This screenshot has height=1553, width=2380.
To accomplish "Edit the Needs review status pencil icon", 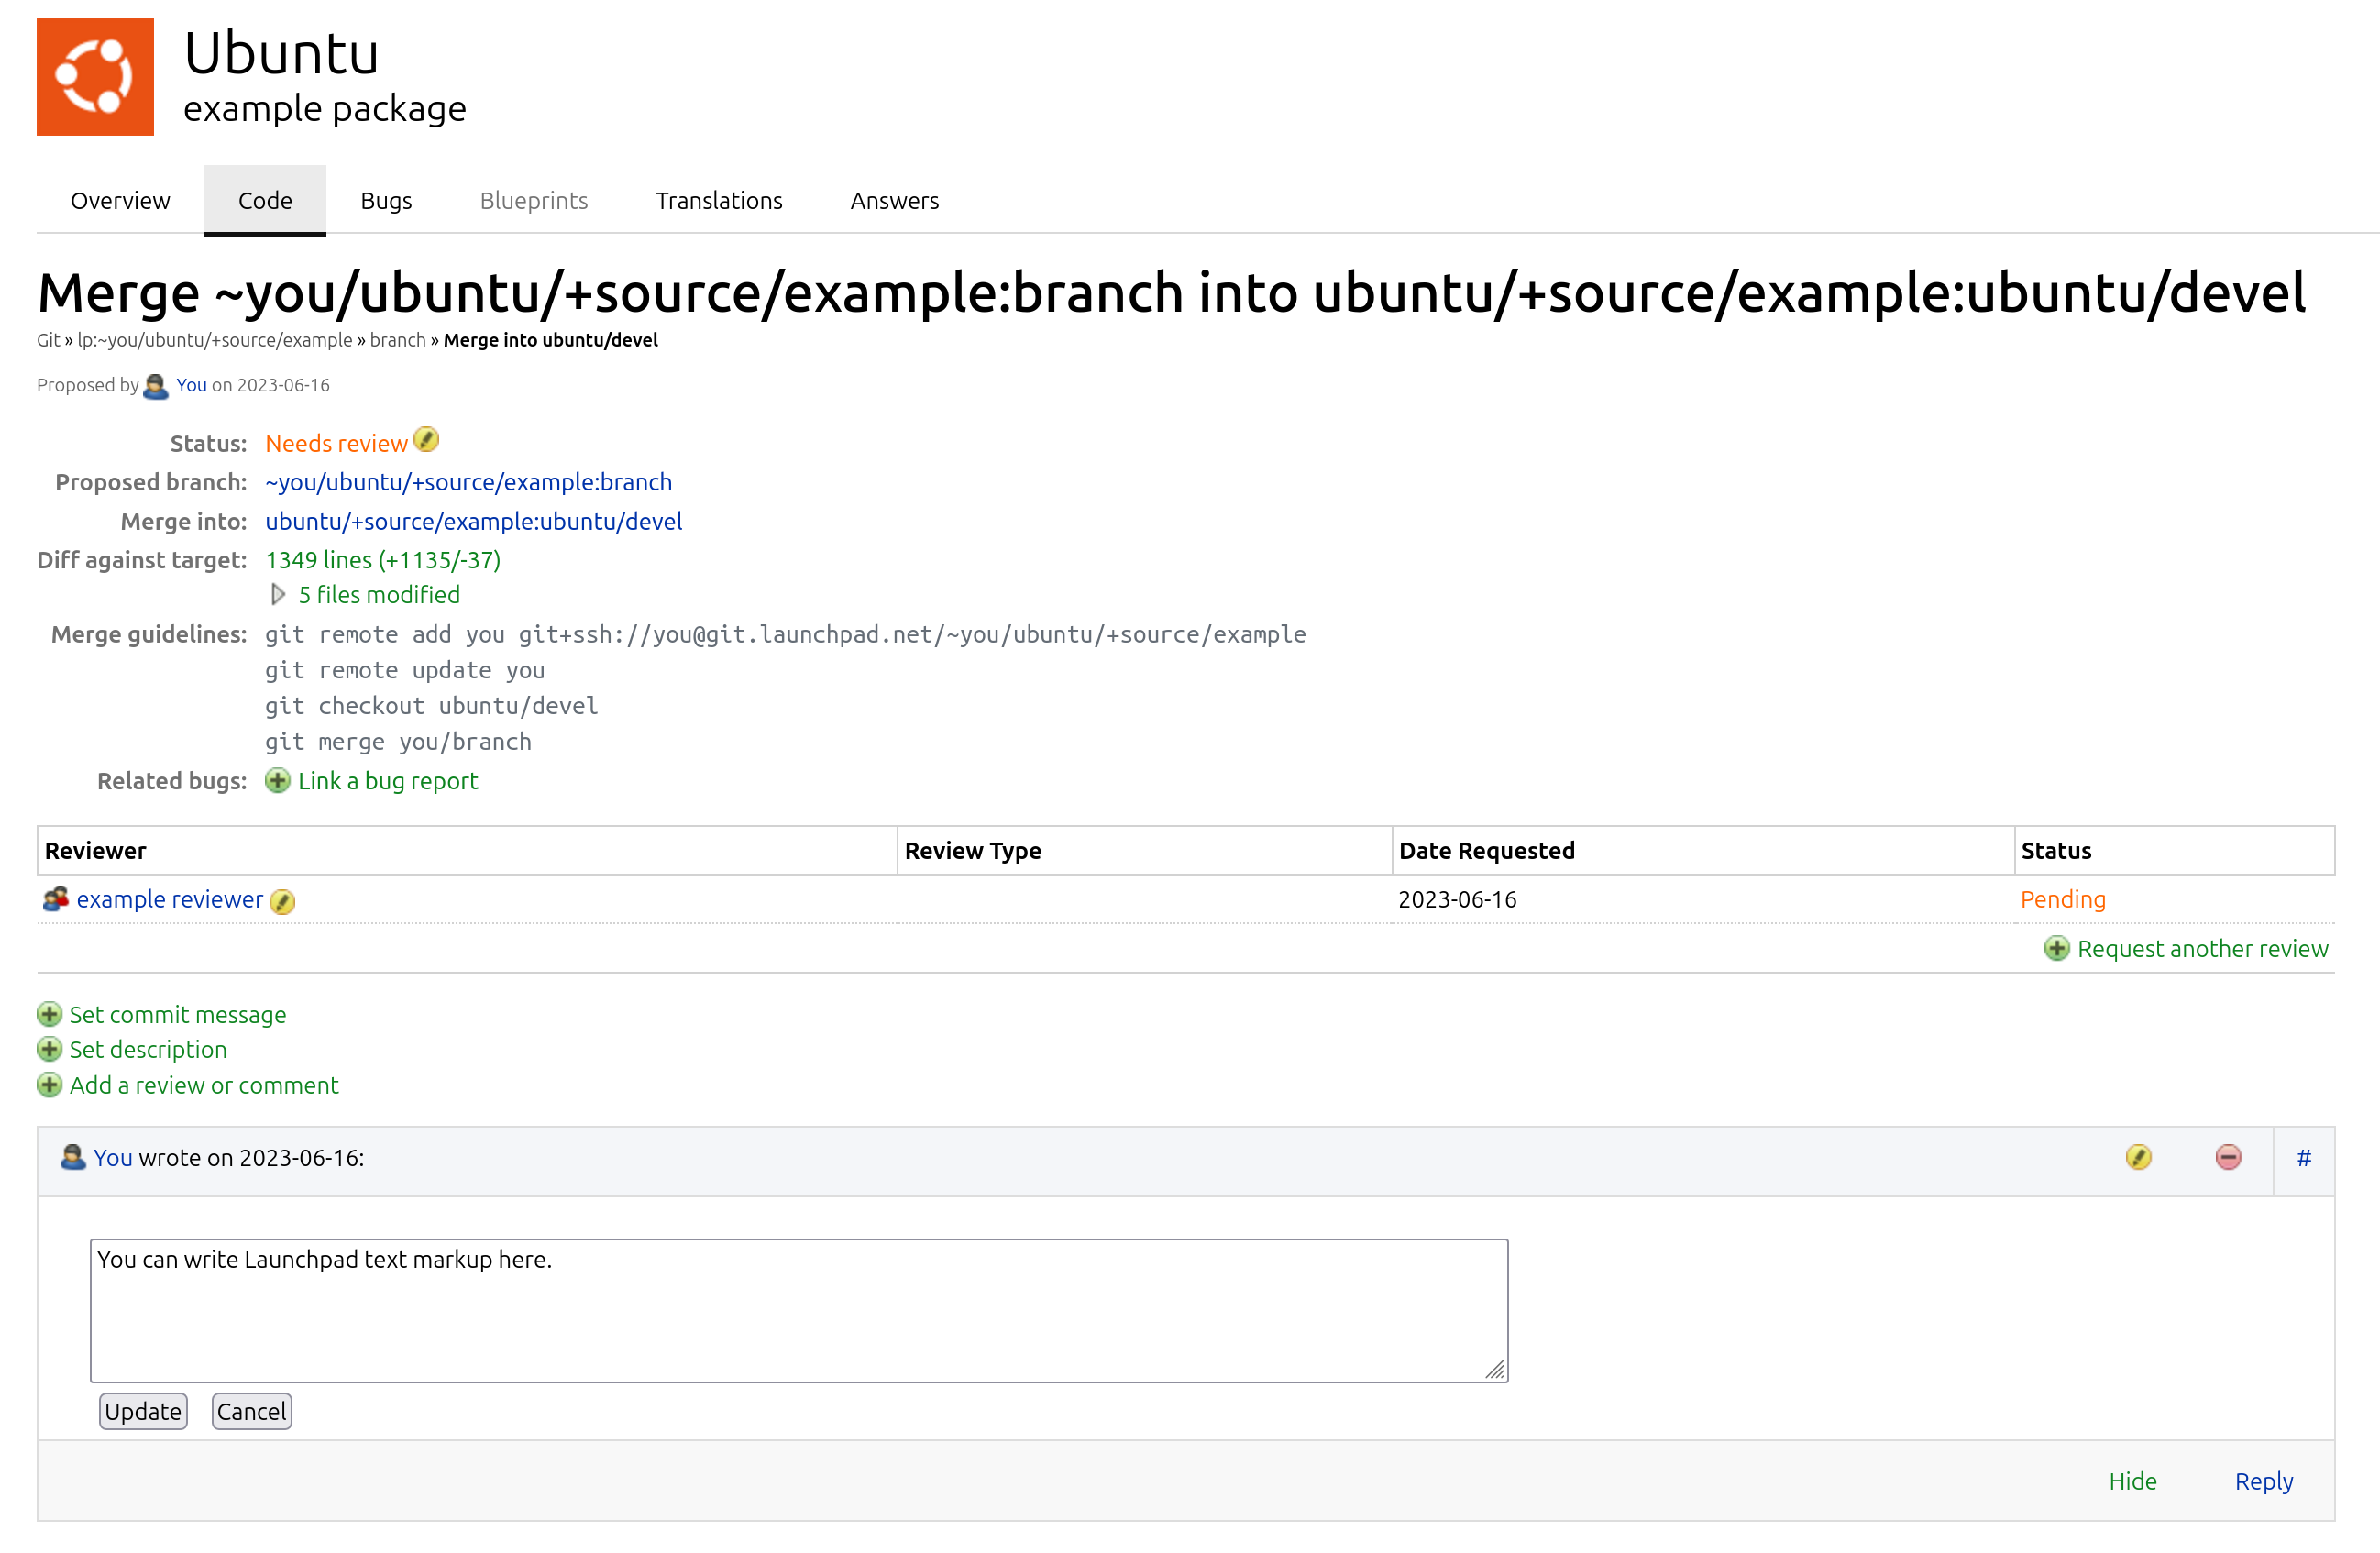I will 426,440.
